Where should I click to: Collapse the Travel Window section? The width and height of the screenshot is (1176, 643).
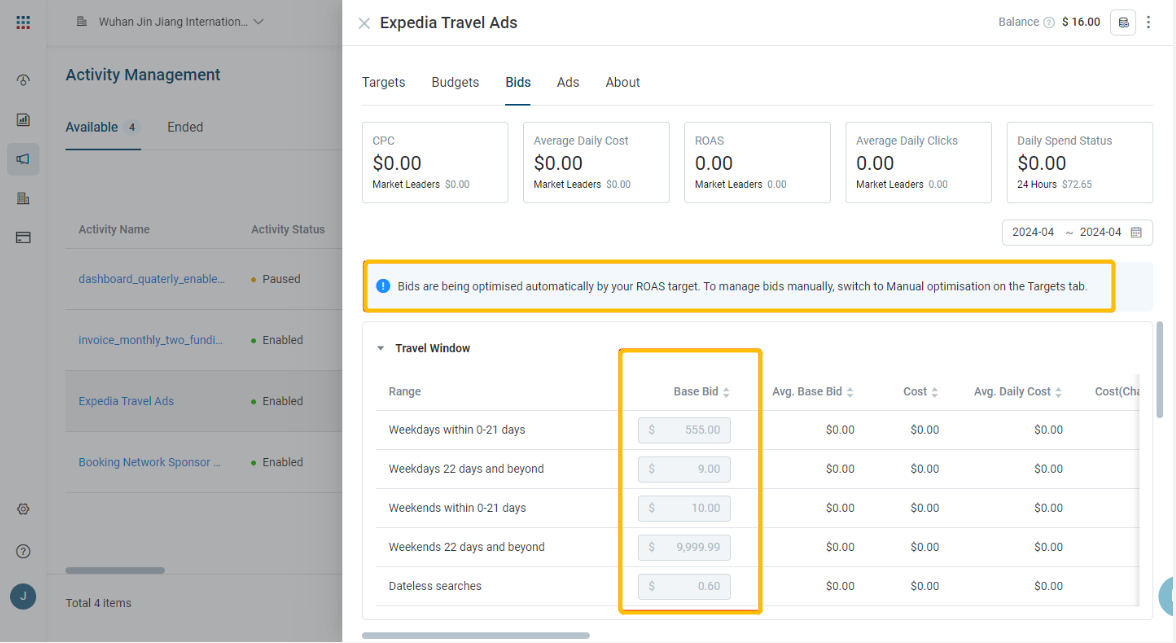click(380, 348)
